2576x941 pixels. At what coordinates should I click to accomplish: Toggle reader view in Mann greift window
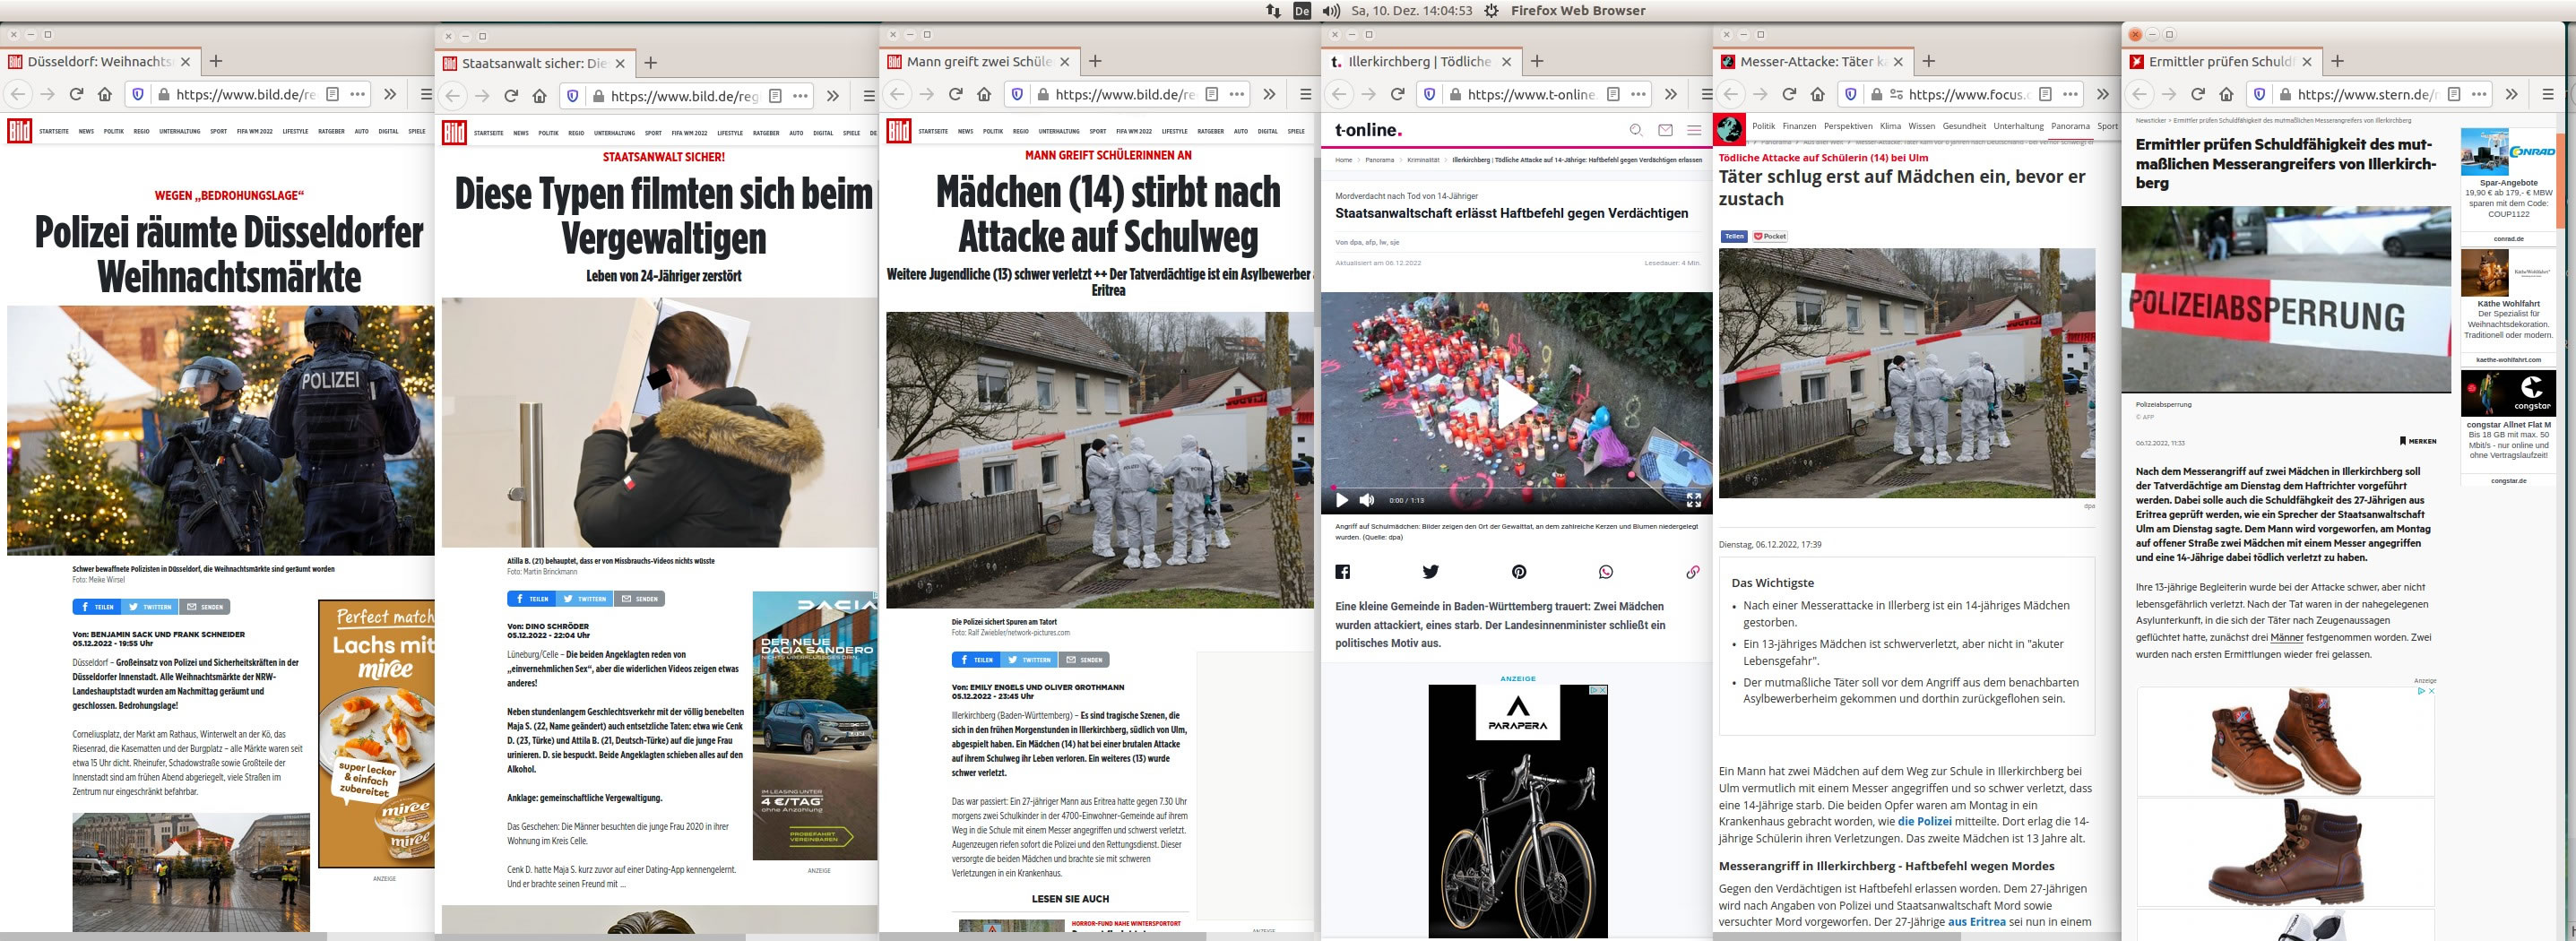pyautogui.click(x=1212, y=94)
